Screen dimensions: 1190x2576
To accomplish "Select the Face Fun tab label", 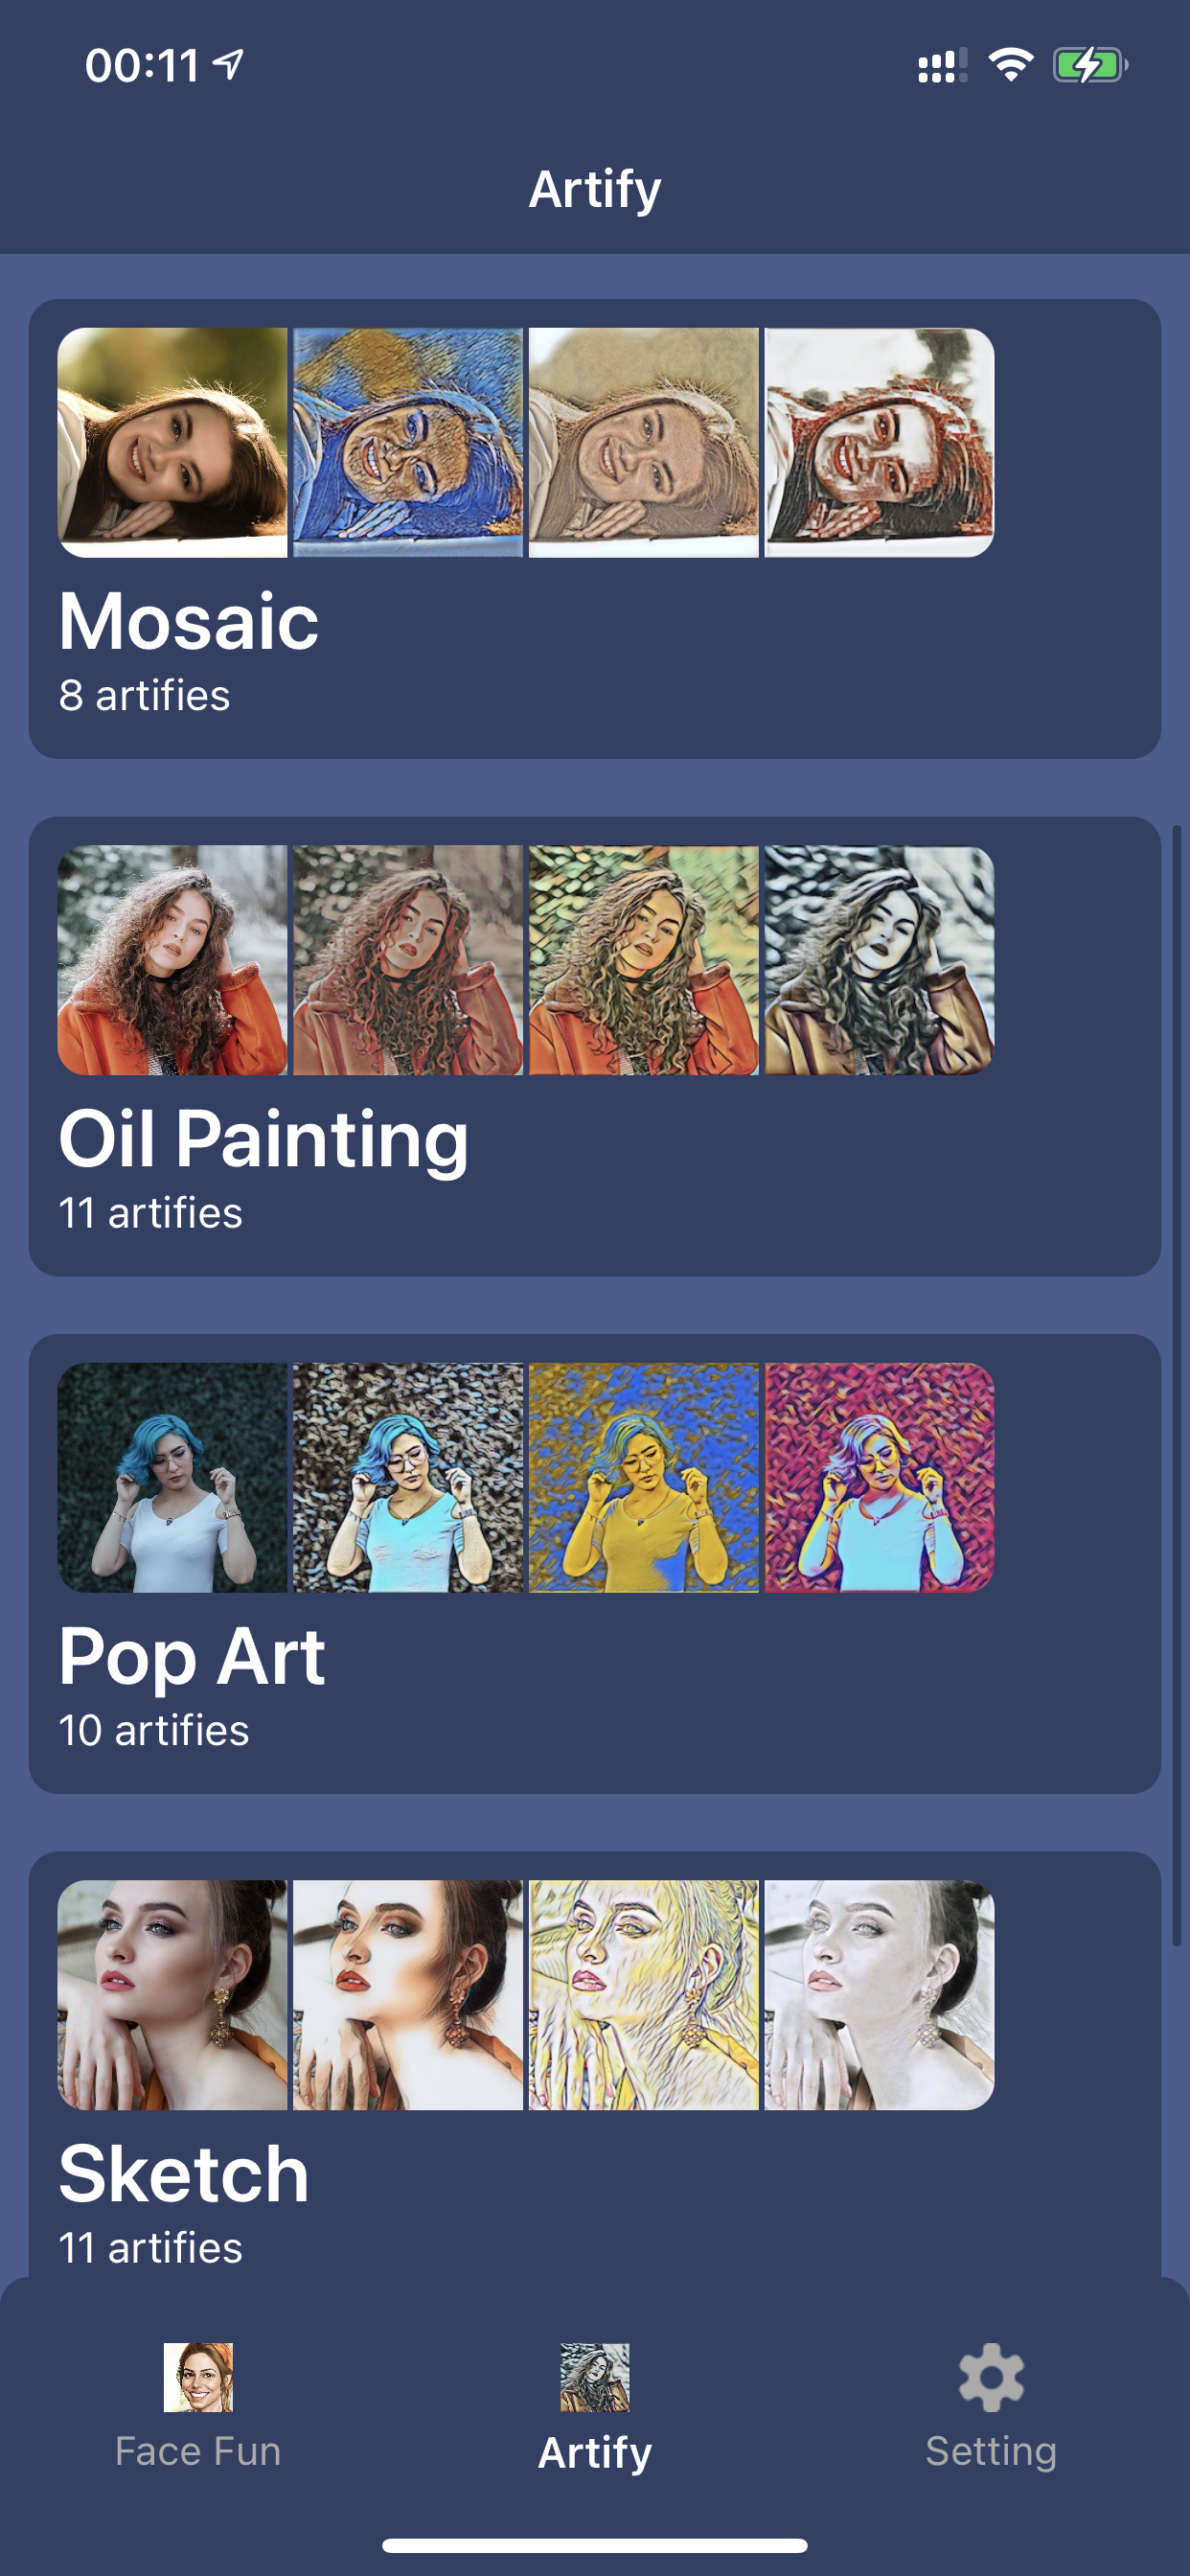I will [198, 2451].
